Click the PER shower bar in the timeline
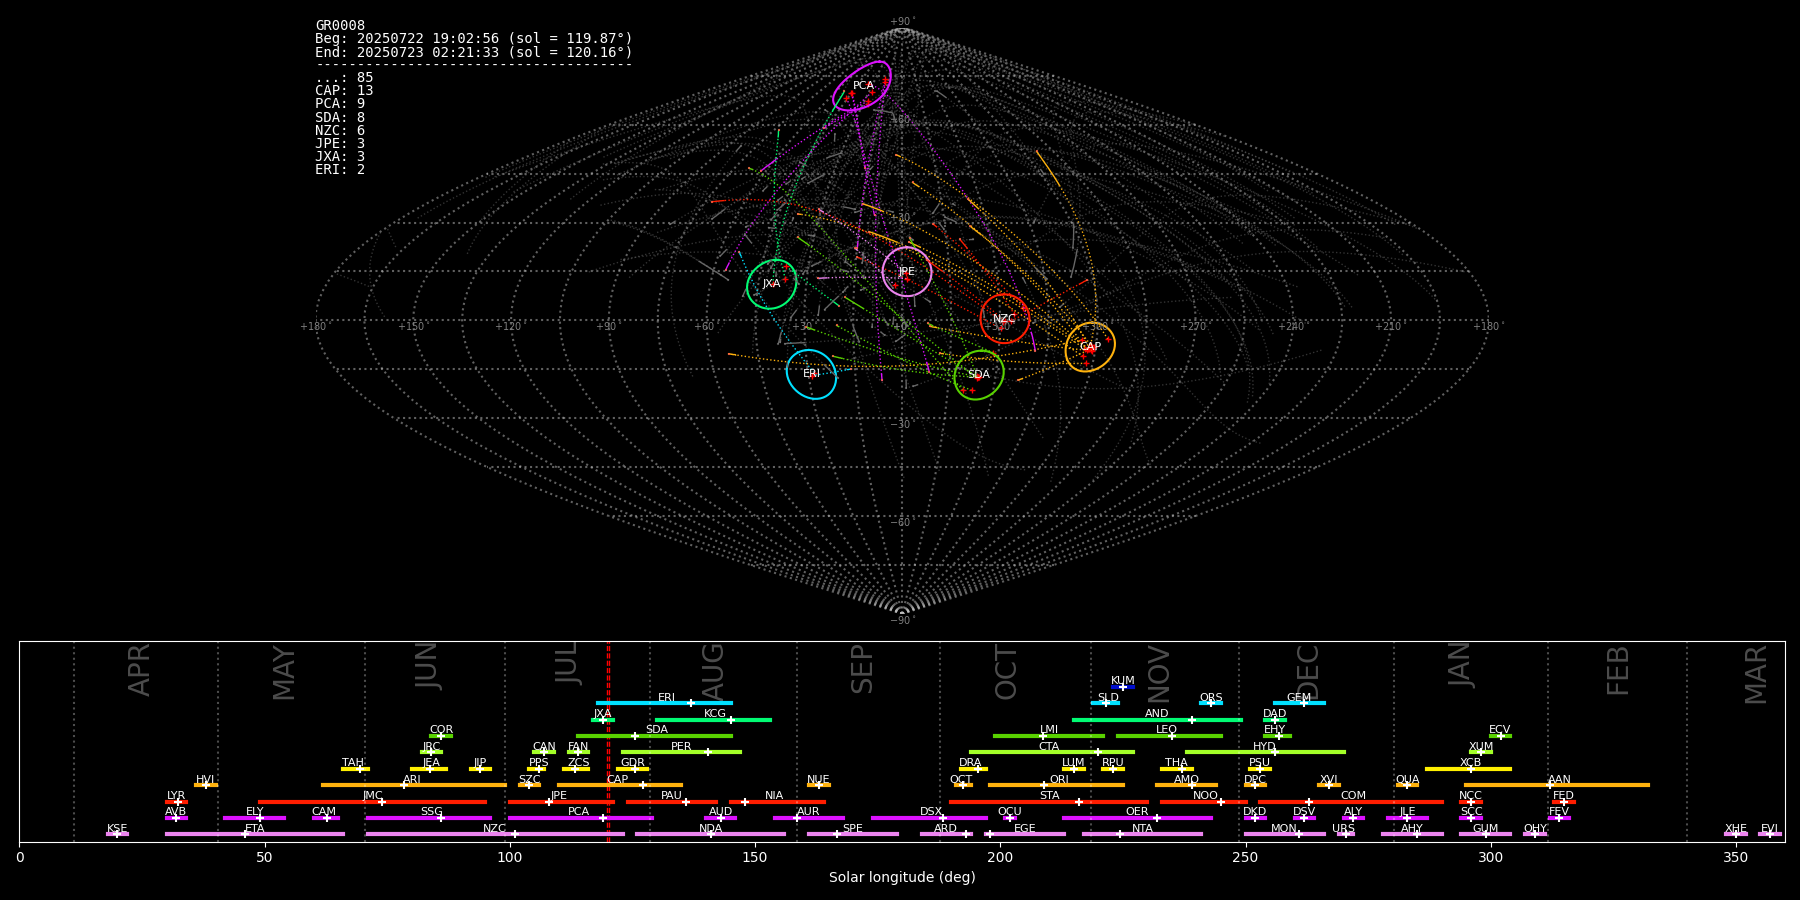This screenshot has height=900, width=1800. tap(681, 752)
